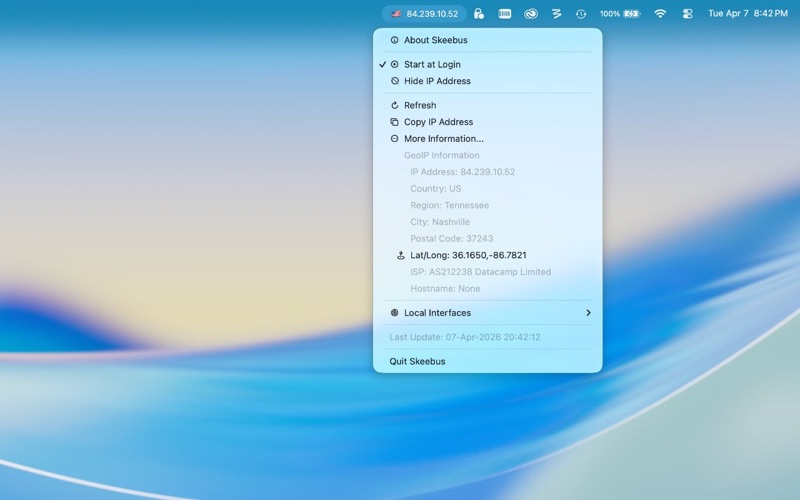Click the Region: Tennessee row
The height and width of the screenshot is (500, 800).
[x=488, y=205]
